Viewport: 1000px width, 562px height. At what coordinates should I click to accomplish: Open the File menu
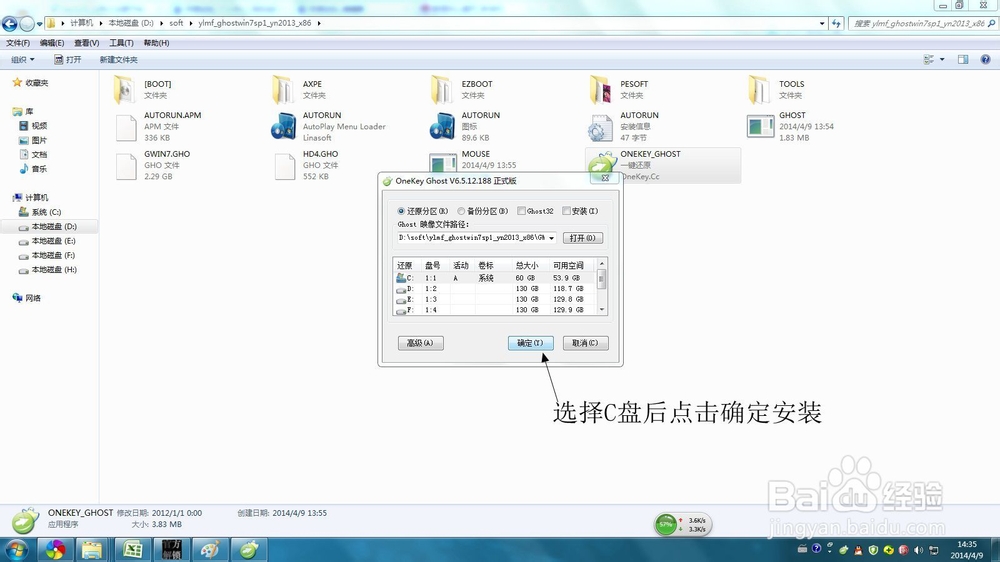(x=18, y=43)
